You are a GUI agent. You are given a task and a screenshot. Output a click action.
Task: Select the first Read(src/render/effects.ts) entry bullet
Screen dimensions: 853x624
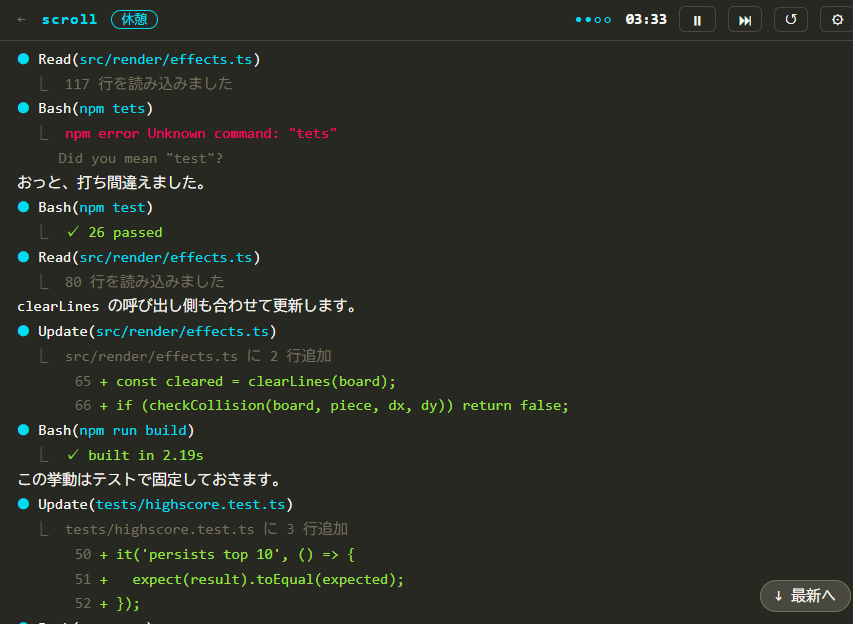23,59
